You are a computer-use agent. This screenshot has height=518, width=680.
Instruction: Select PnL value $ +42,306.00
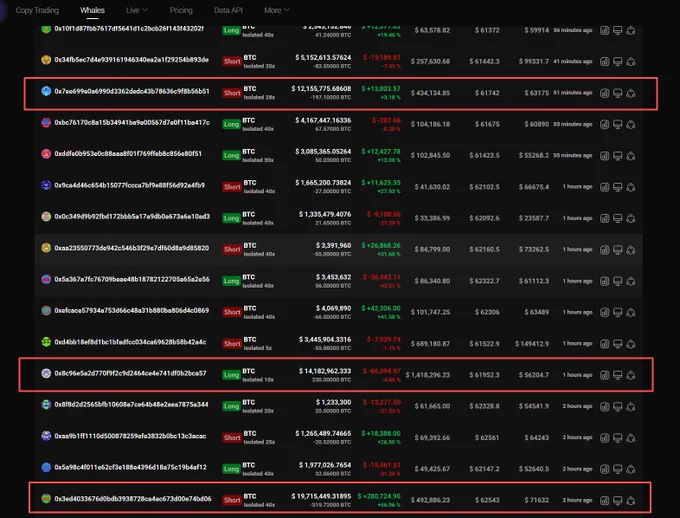(381, 308)
